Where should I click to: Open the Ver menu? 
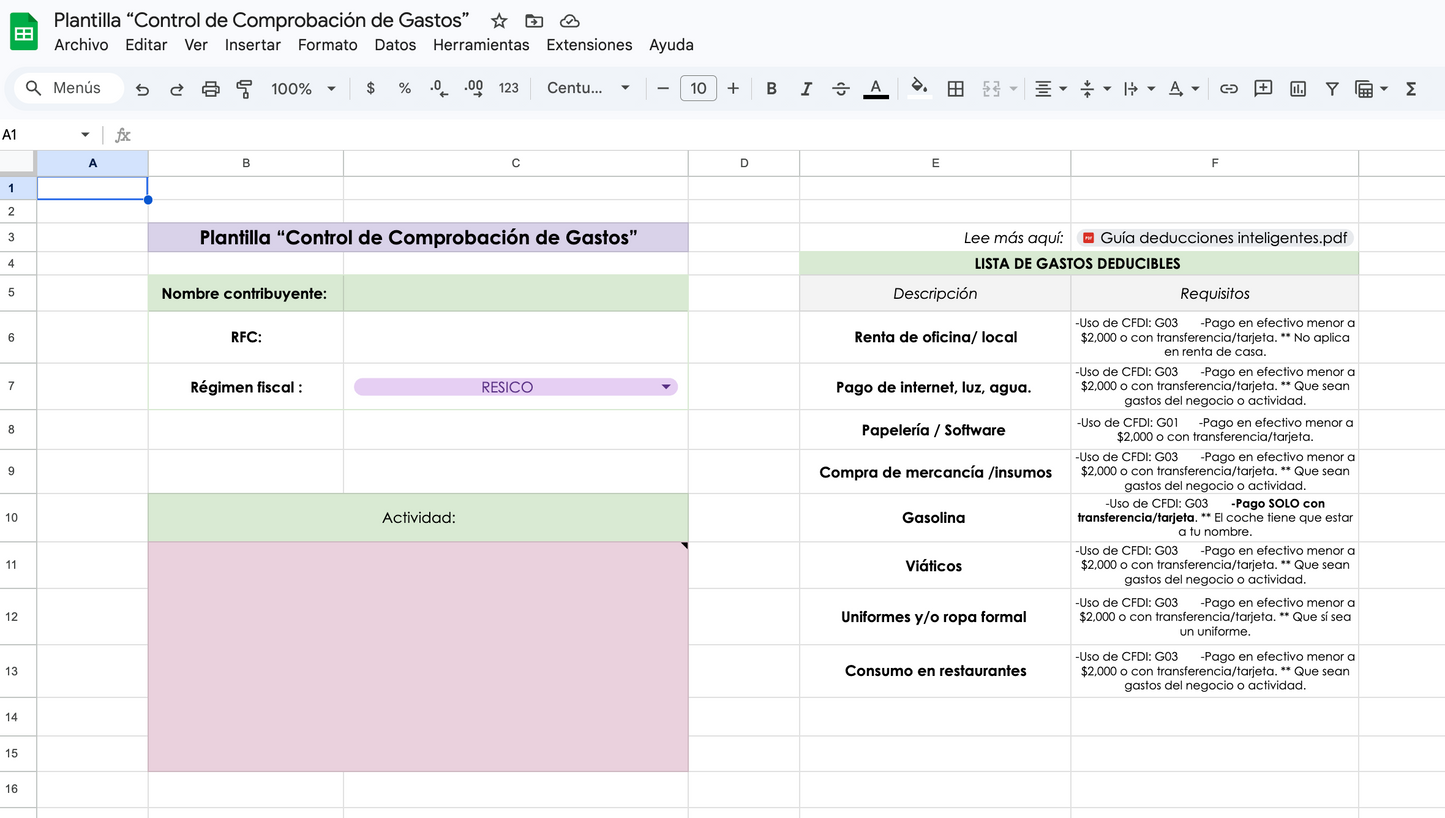pyautogui.click(x=196, y=45)
